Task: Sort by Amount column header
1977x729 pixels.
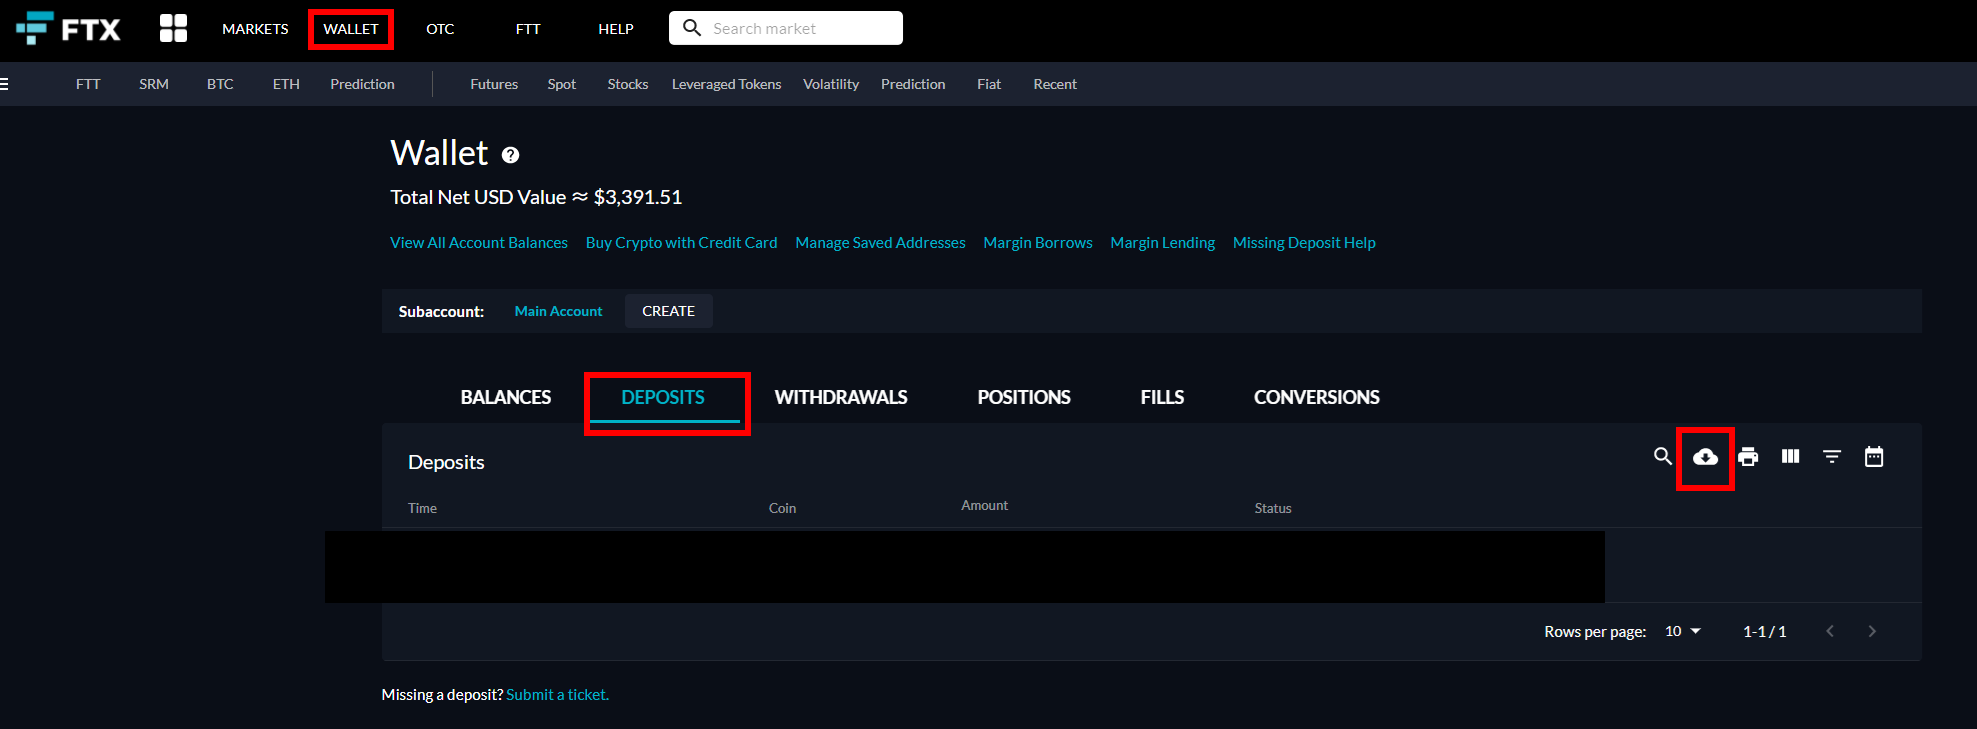Action: tap(985, 505)
